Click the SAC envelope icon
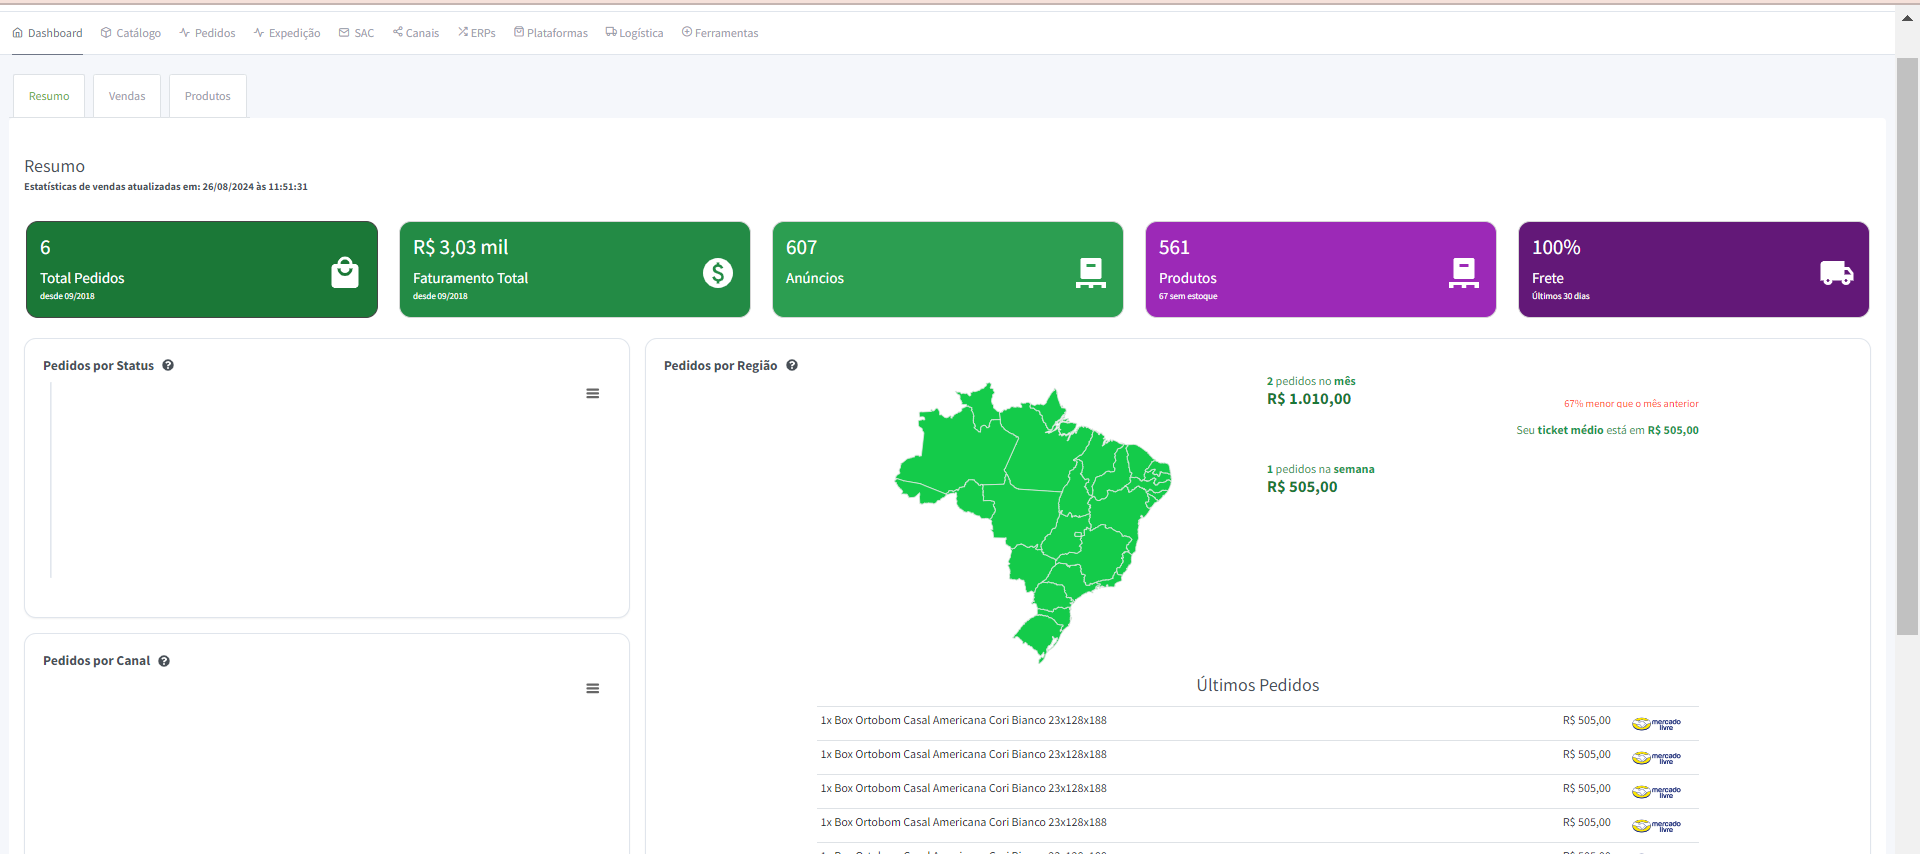1920x854 pixels. [x=344, y=33]
